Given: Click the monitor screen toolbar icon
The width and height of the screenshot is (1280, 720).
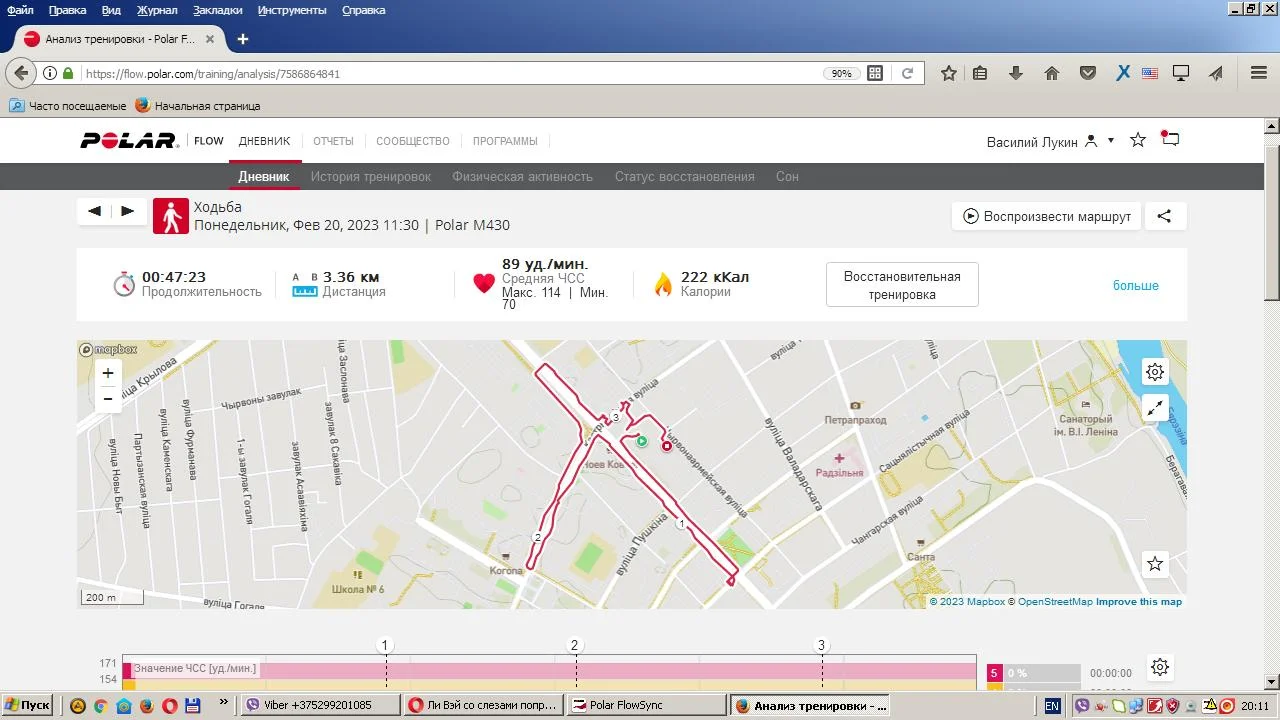Looking at the screenshot, I should click(1181, 73).
